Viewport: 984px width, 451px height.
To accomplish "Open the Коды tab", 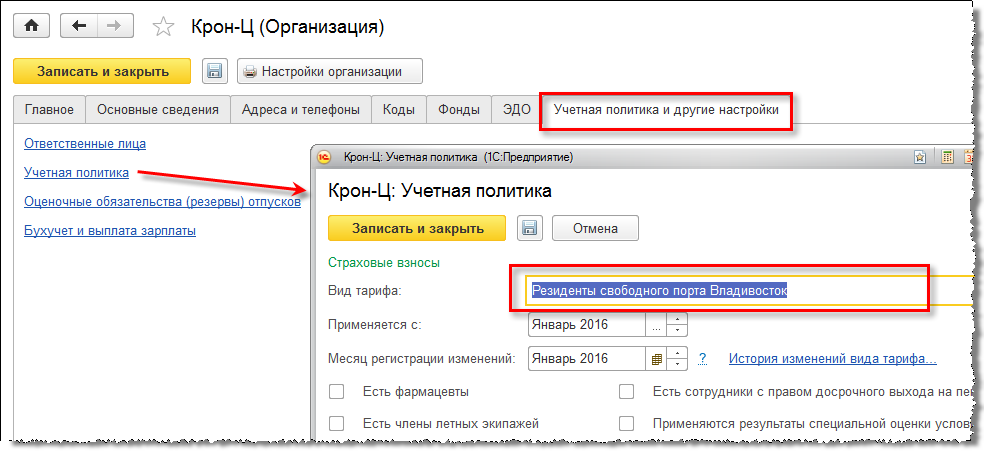I will tap(399, 110).
